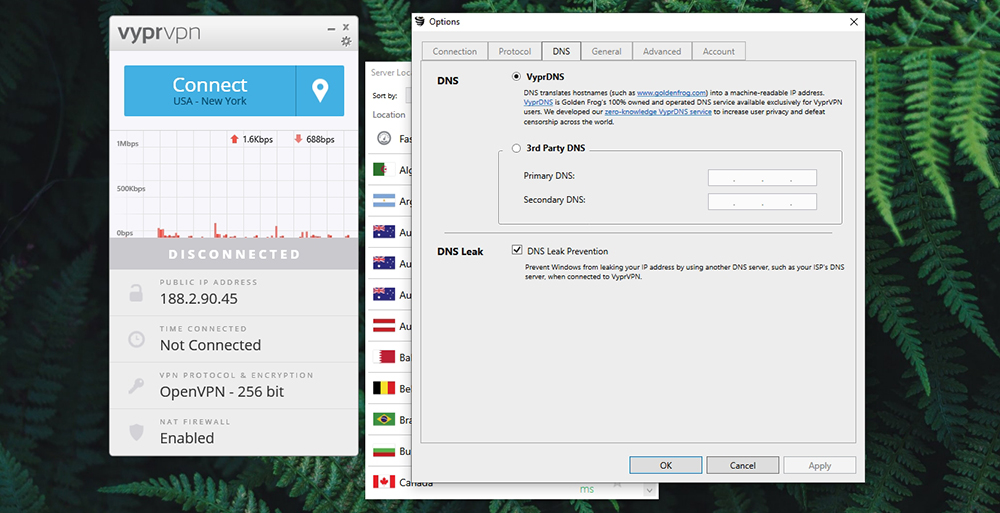This screenshot has width=1000, height=513.
Task: Open the General tab
Action: tap(607, 52)
